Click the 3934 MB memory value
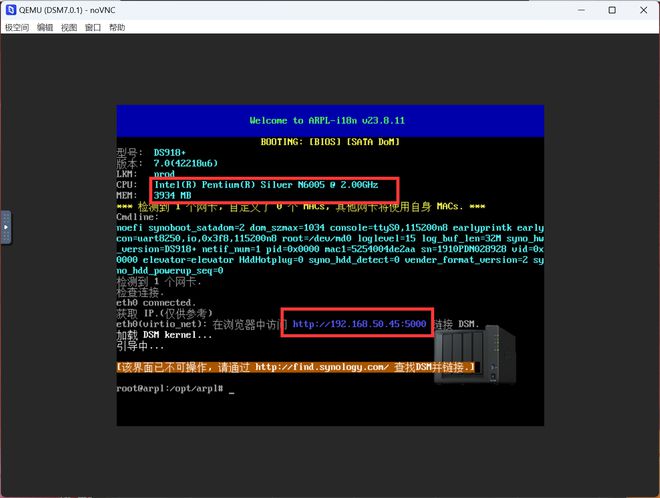 pyautogui.click(x=173, y=195)
